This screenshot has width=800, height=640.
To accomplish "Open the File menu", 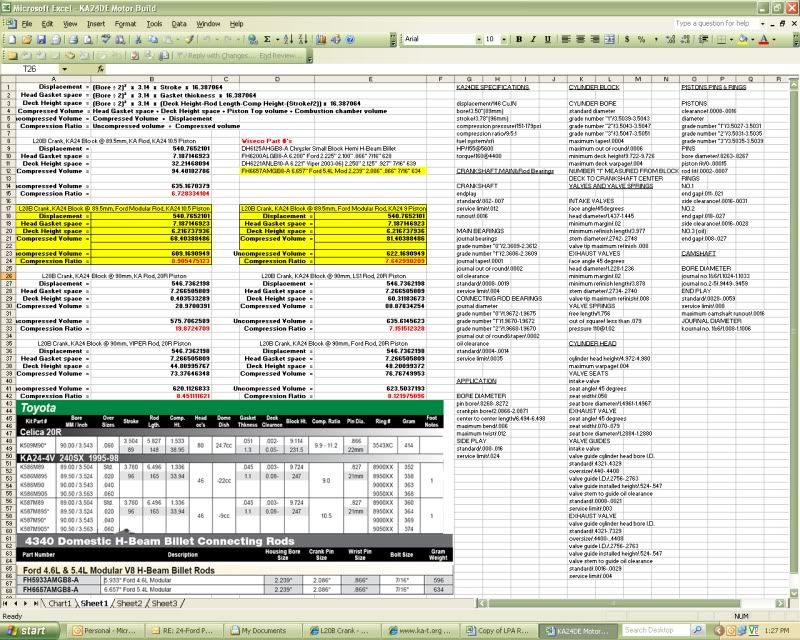I will (x=27, y=23).
